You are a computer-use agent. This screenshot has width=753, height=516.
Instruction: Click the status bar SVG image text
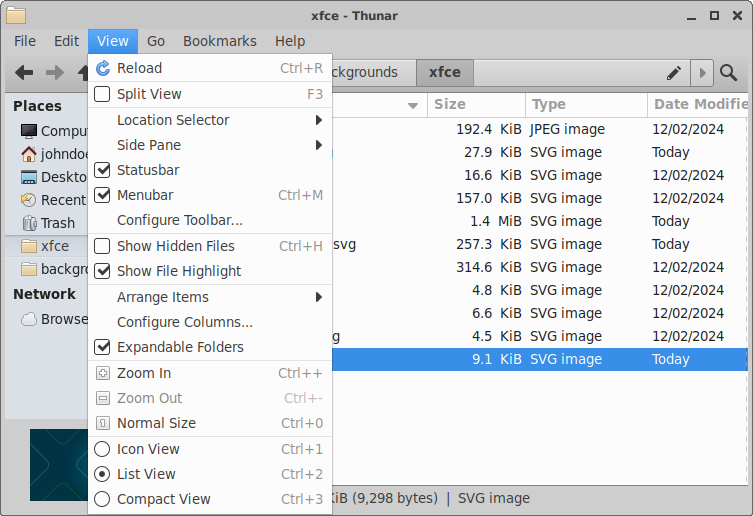[x=494, y=498]
